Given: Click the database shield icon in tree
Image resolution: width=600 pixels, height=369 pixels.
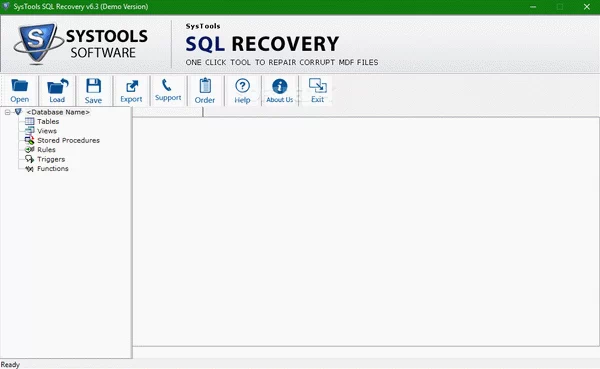Looking at the screenshot, I should (x=18, y=112).
